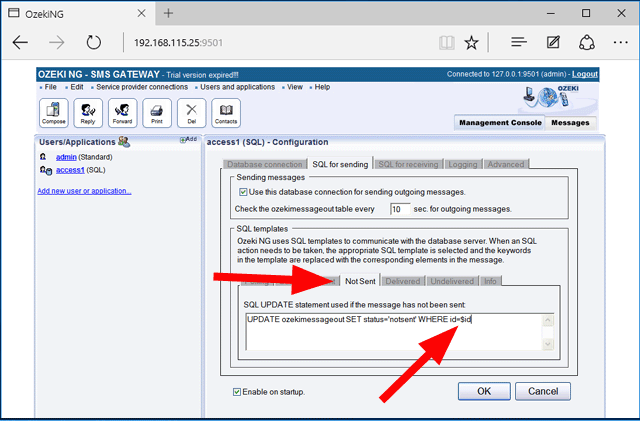
Task: Open the Advanced tab
Action: pyautogui.click(x=506, y=164)
